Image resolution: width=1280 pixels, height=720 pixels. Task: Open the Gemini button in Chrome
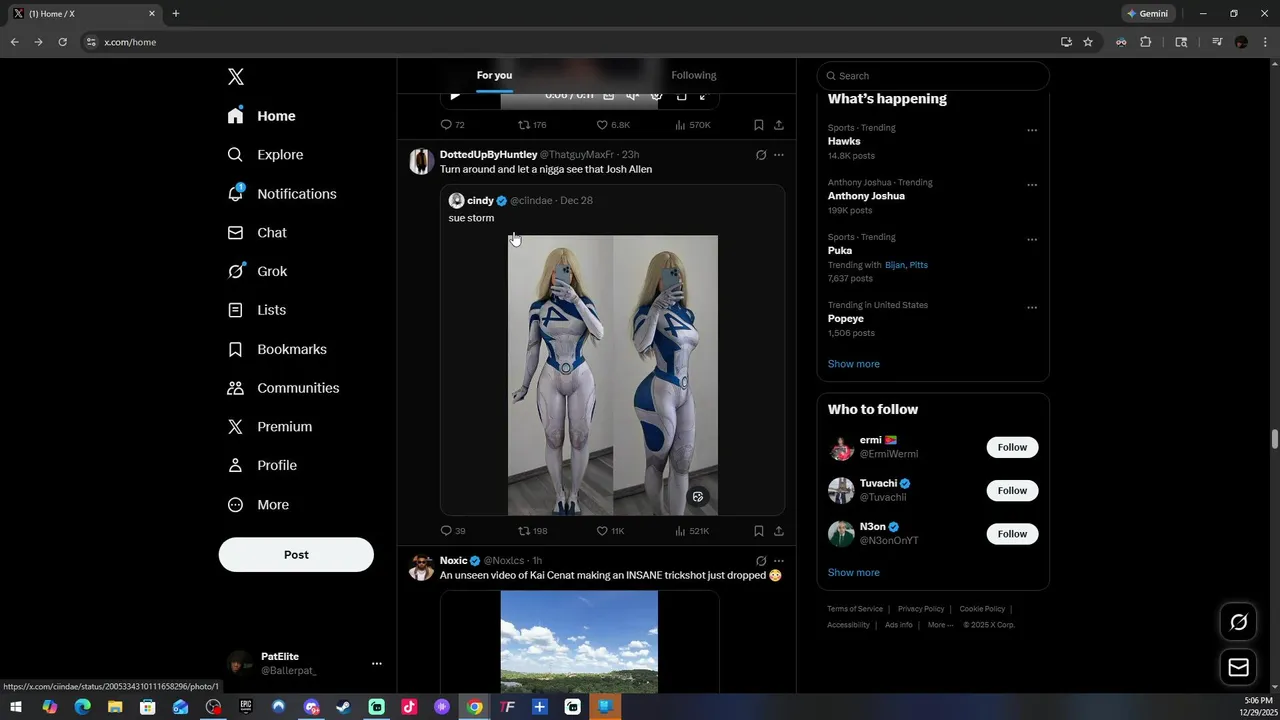coord(1148,14)
